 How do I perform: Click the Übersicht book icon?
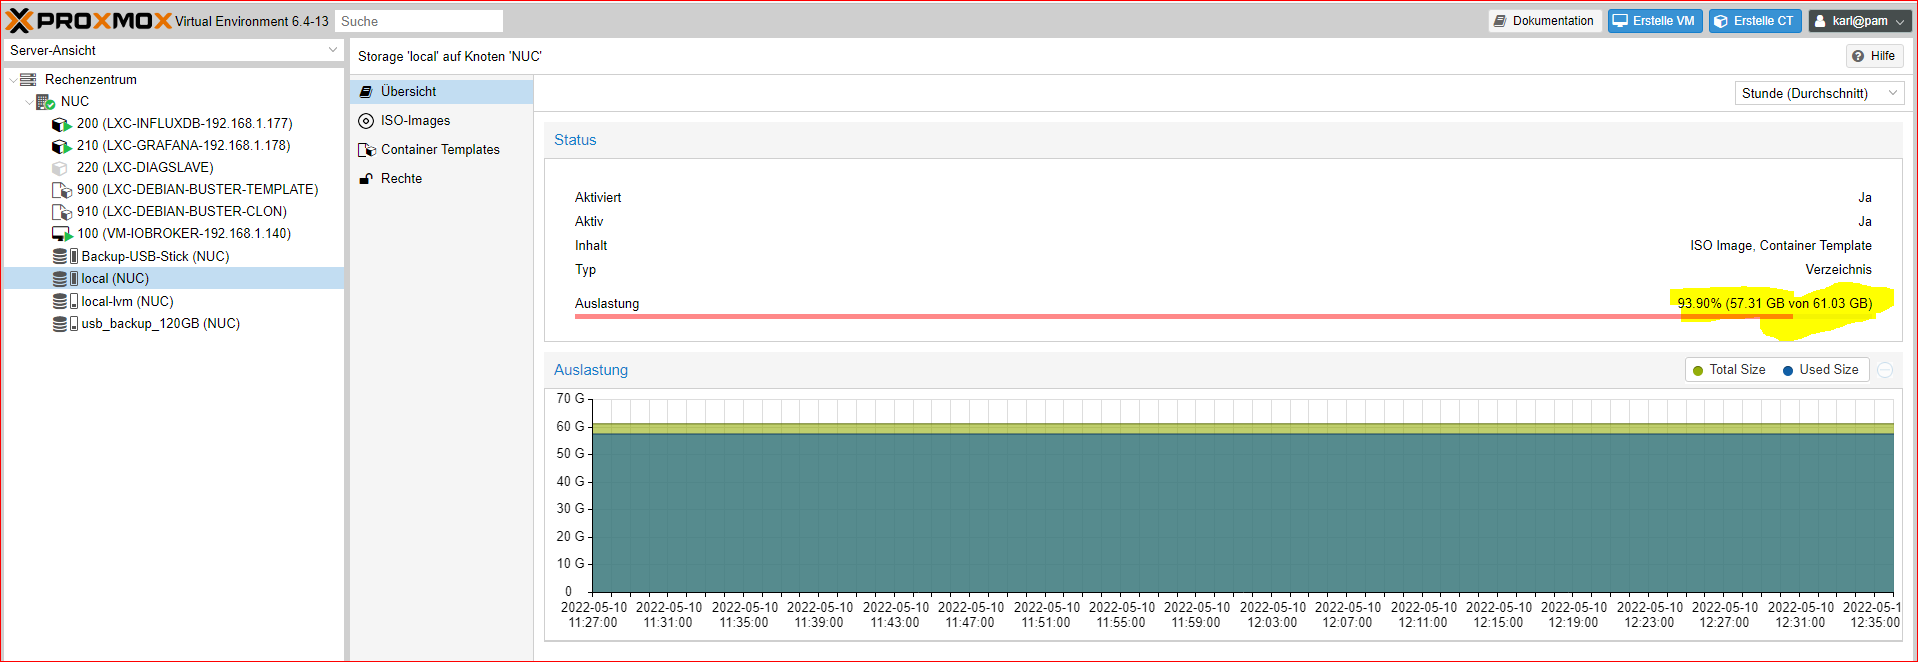(x=366, y=91)
